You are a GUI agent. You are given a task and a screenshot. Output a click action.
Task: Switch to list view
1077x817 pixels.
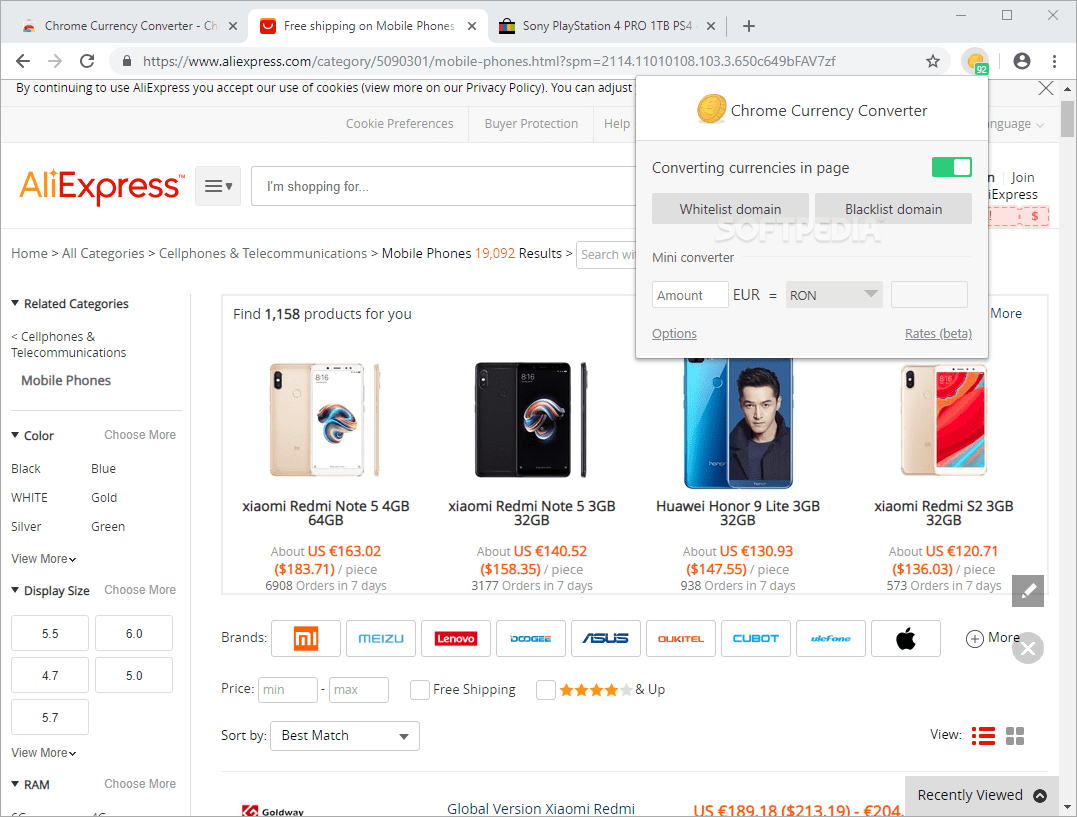[984, 736]
